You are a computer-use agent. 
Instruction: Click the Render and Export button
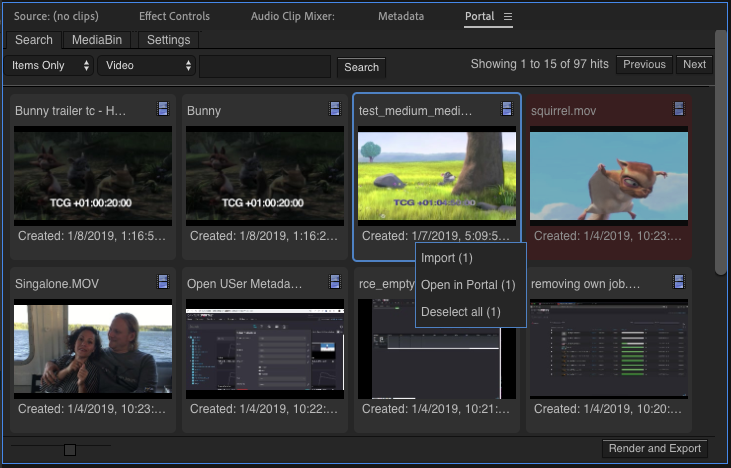tap(655, 448)
